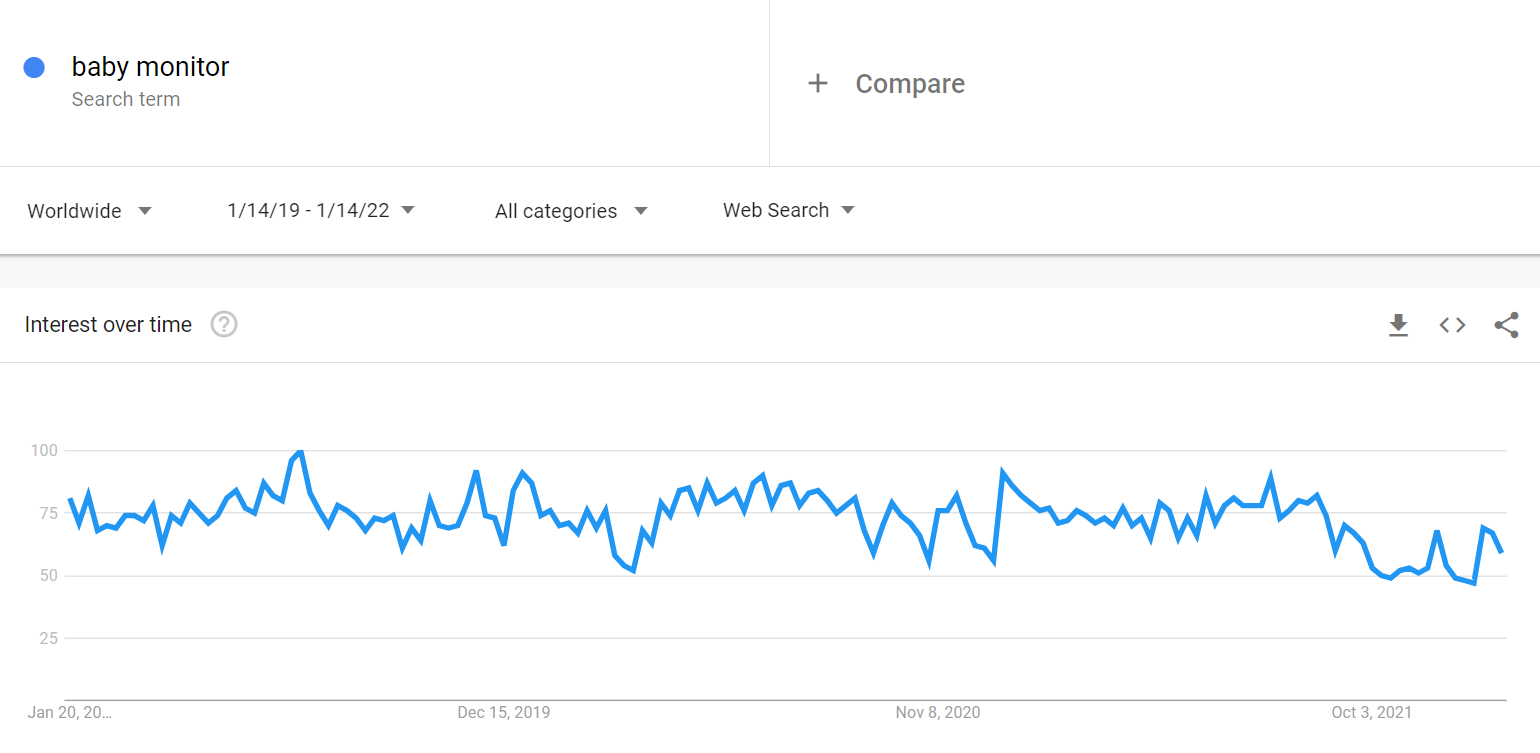Click the blue dot for baby monitor
The width and height of the screenshot is (1540, 753).
34,68
